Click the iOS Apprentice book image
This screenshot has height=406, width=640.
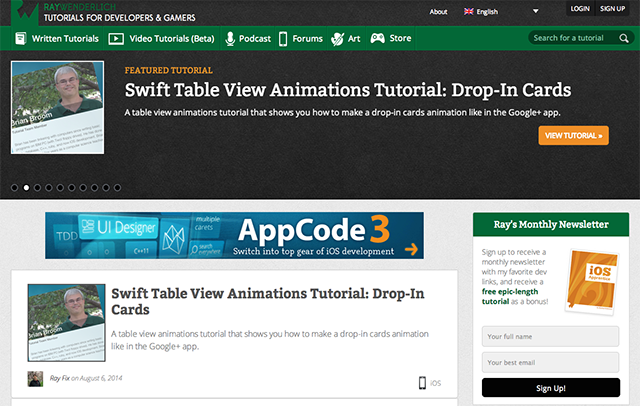tap(592, 282)
